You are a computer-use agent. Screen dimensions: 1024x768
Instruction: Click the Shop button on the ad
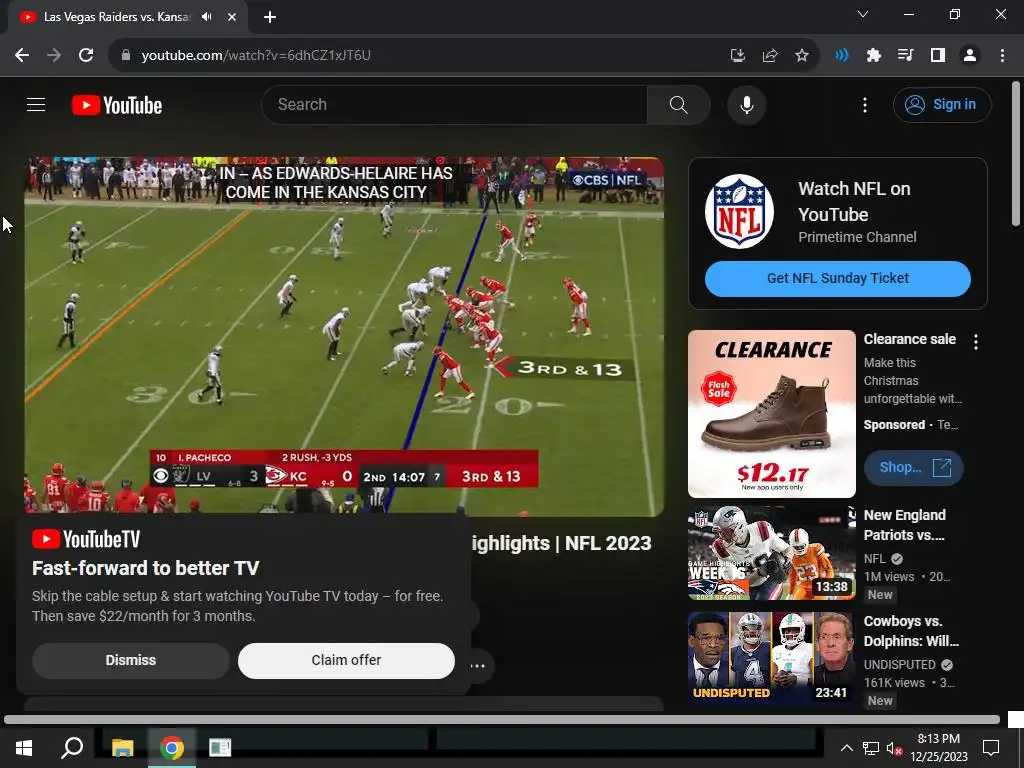(913, 468)
